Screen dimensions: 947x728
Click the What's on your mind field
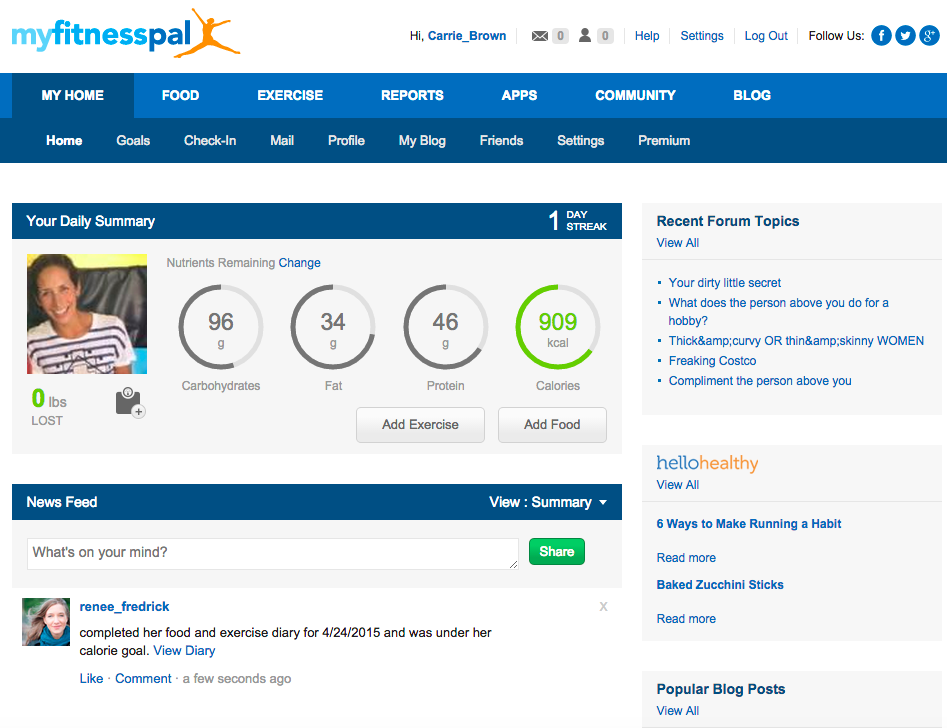coord(272,553)
